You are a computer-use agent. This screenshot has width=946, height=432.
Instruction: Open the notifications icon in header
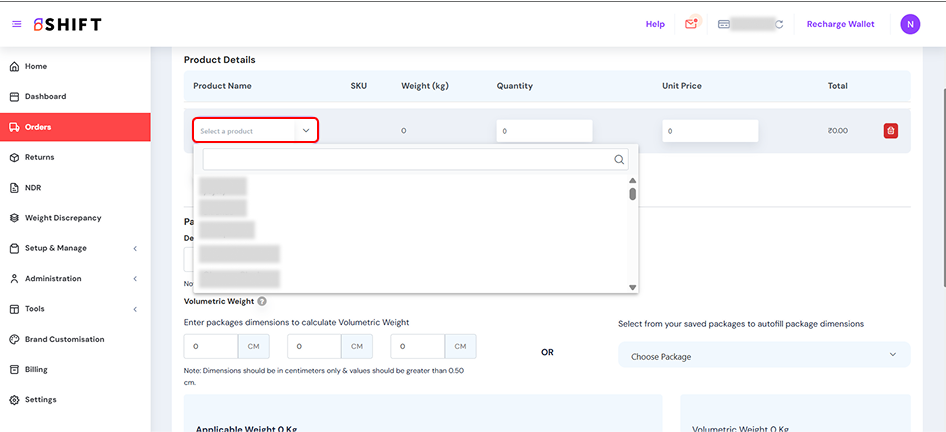tap(691, 24)
